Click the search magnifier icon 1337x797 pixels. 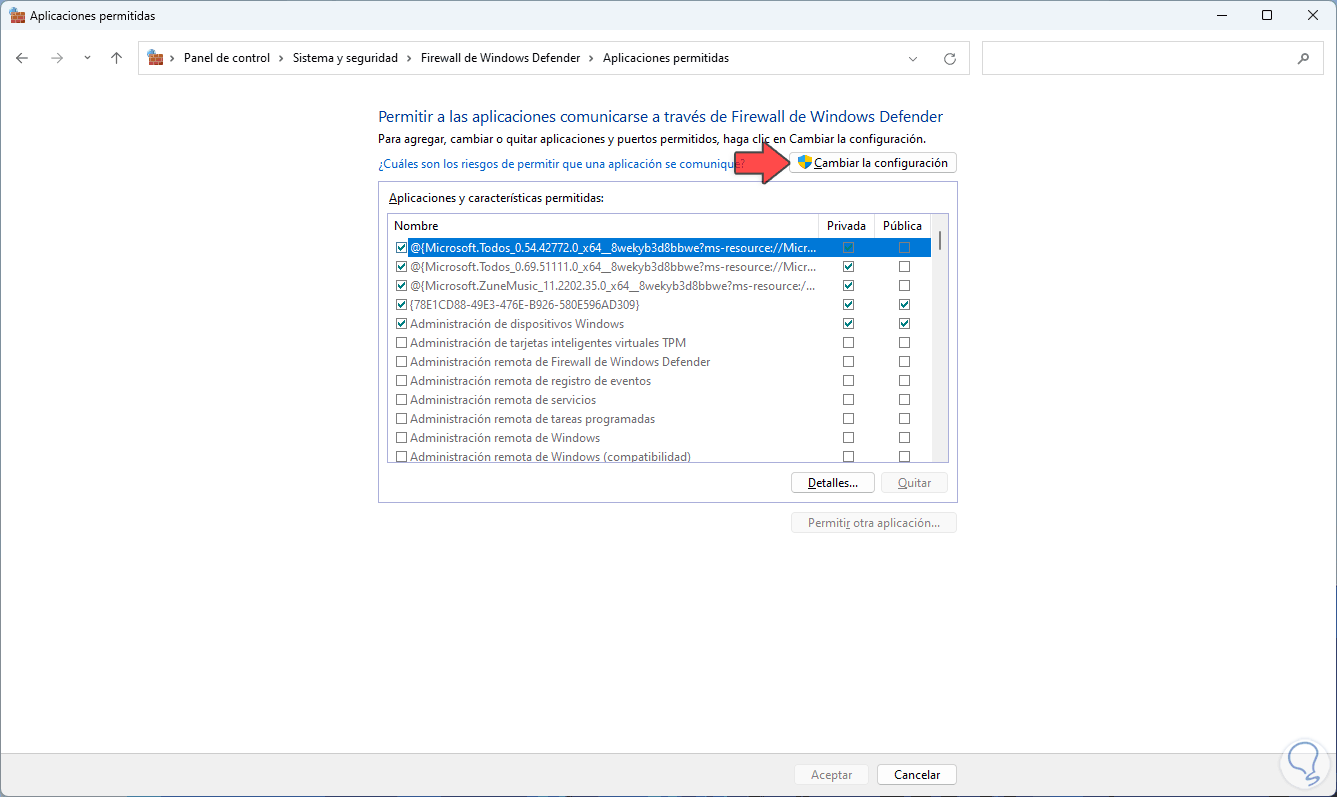[1303, 58]
